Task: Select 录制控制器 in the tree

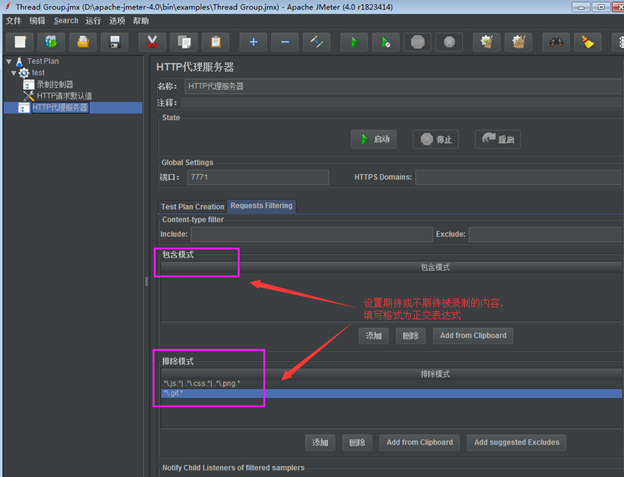Action: tap(55, 84)
